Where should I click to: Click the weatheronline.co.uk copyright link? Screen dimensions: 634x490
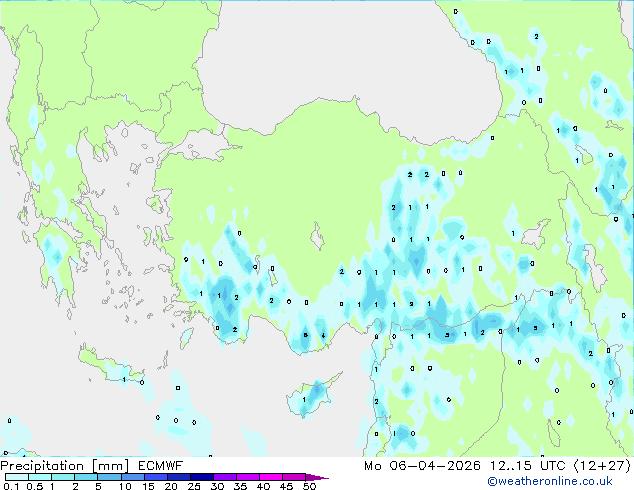point(564,482)
